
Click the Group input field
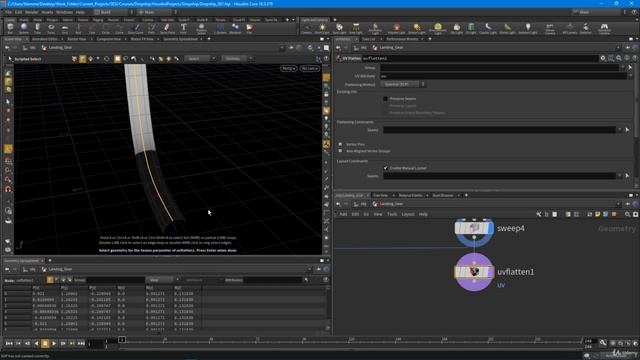(500, 68)
